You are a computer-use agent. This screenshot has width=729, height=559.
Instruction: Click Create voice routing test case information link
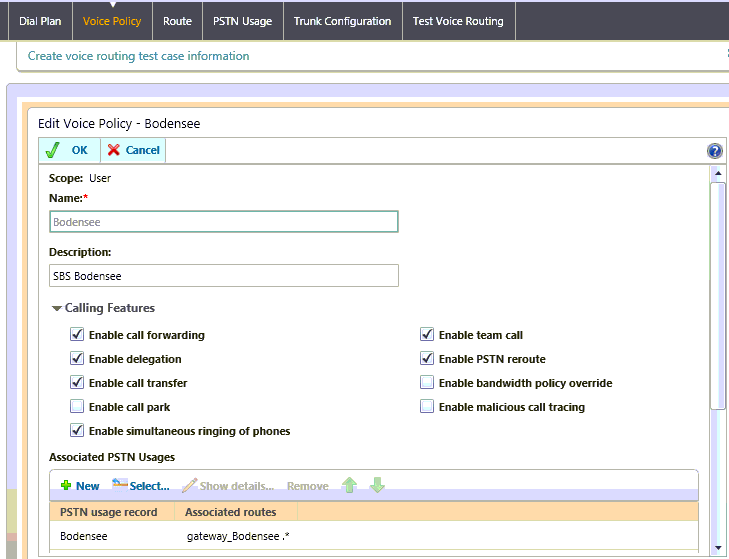pos(139,56)
